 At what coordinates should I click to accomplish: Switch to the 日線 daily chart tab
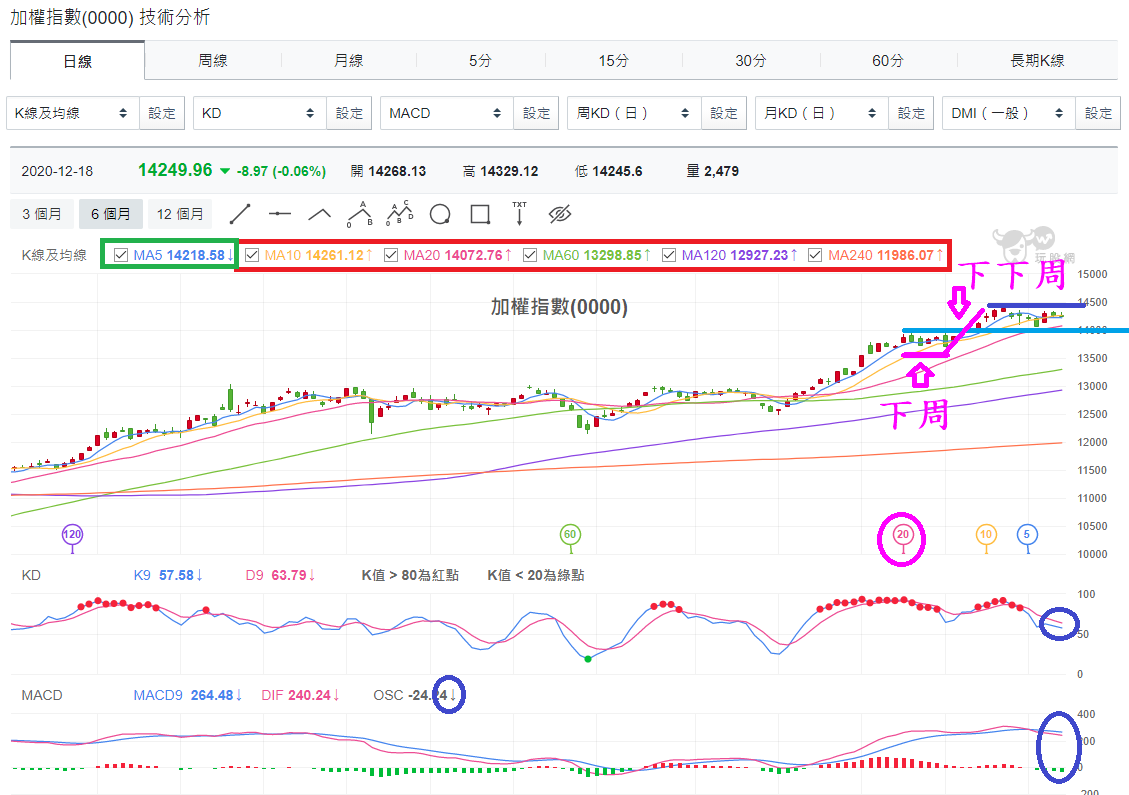(77, 61)
